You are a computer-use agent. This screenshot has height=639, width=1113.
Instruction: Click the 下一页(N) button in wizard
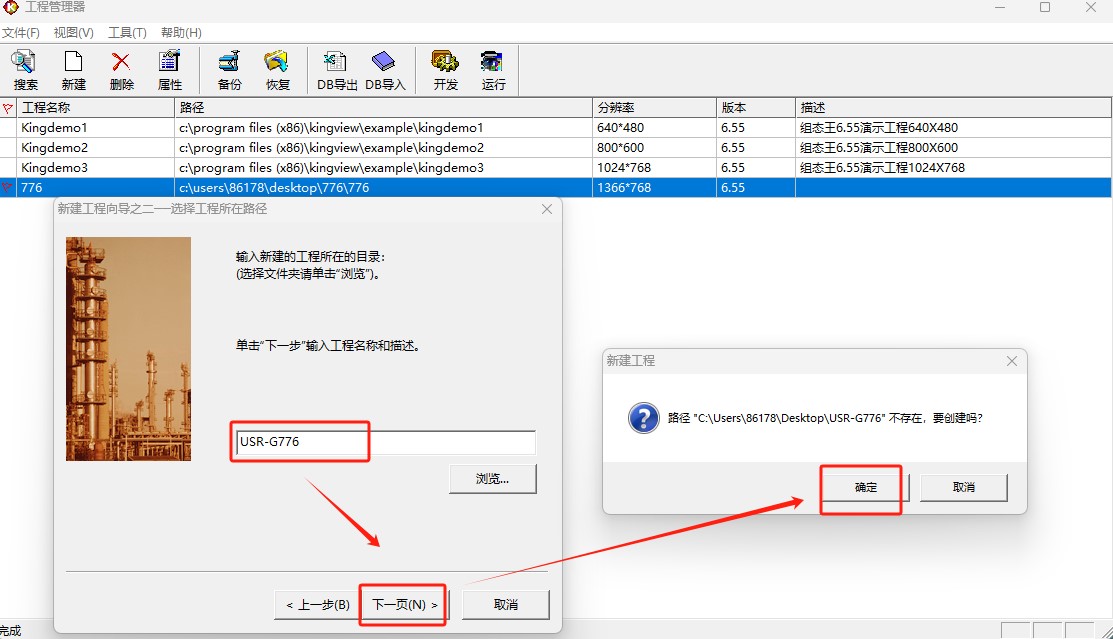[404, 605]
